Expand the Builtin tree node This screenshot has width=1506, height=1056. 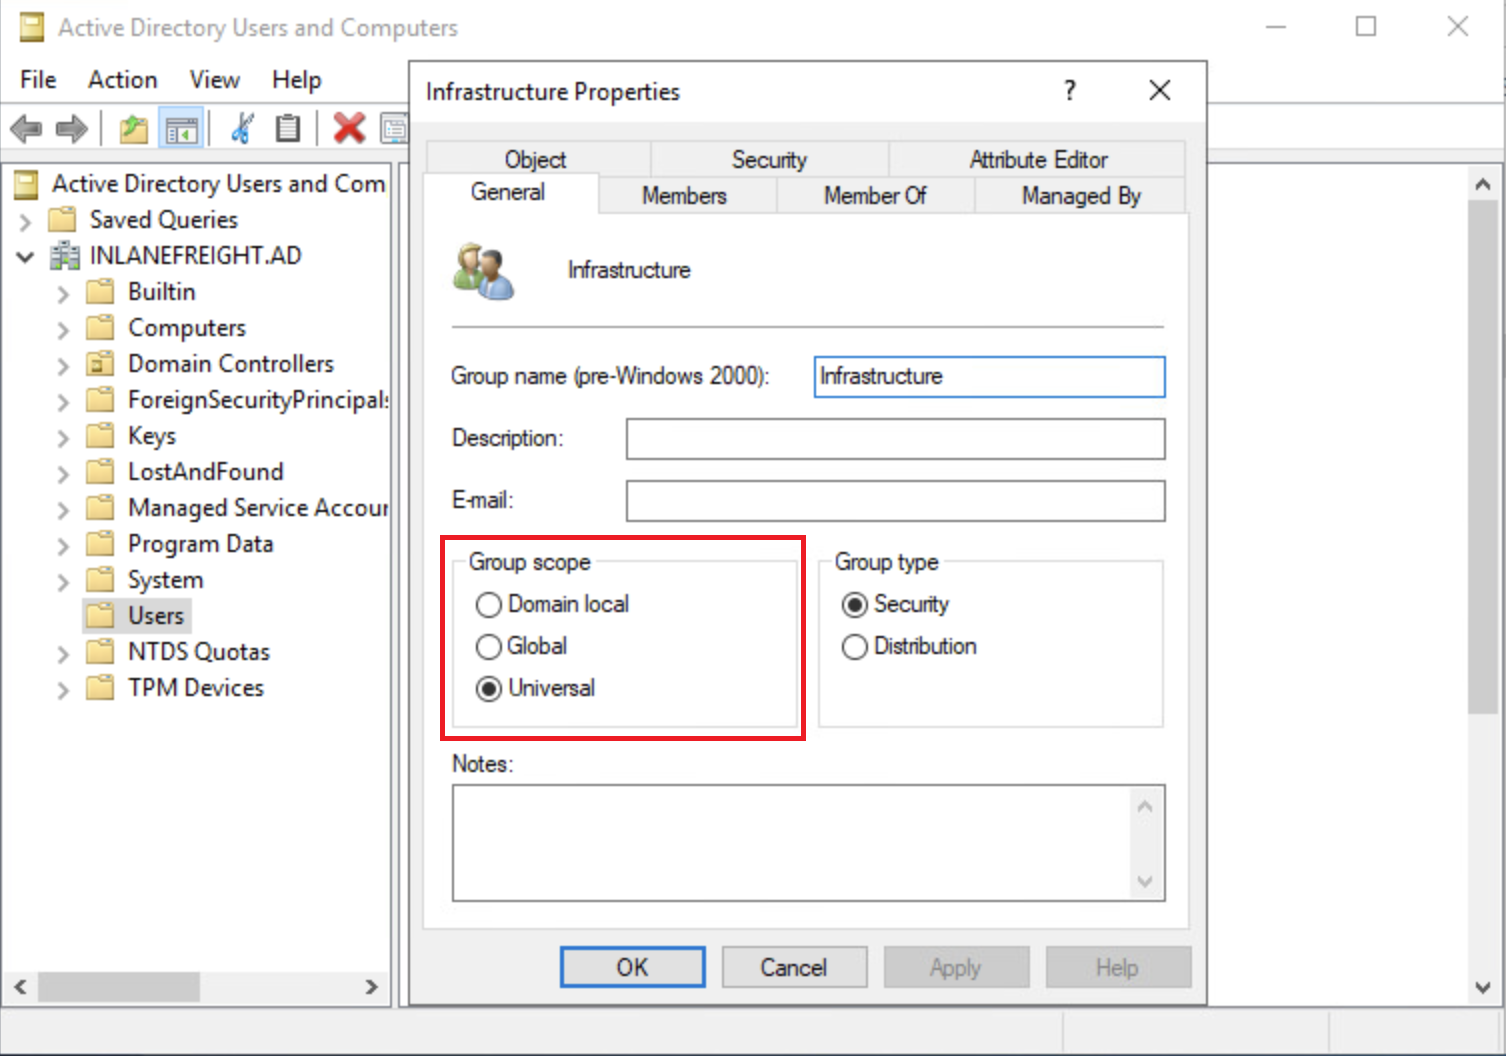click(x=63, y=293)
